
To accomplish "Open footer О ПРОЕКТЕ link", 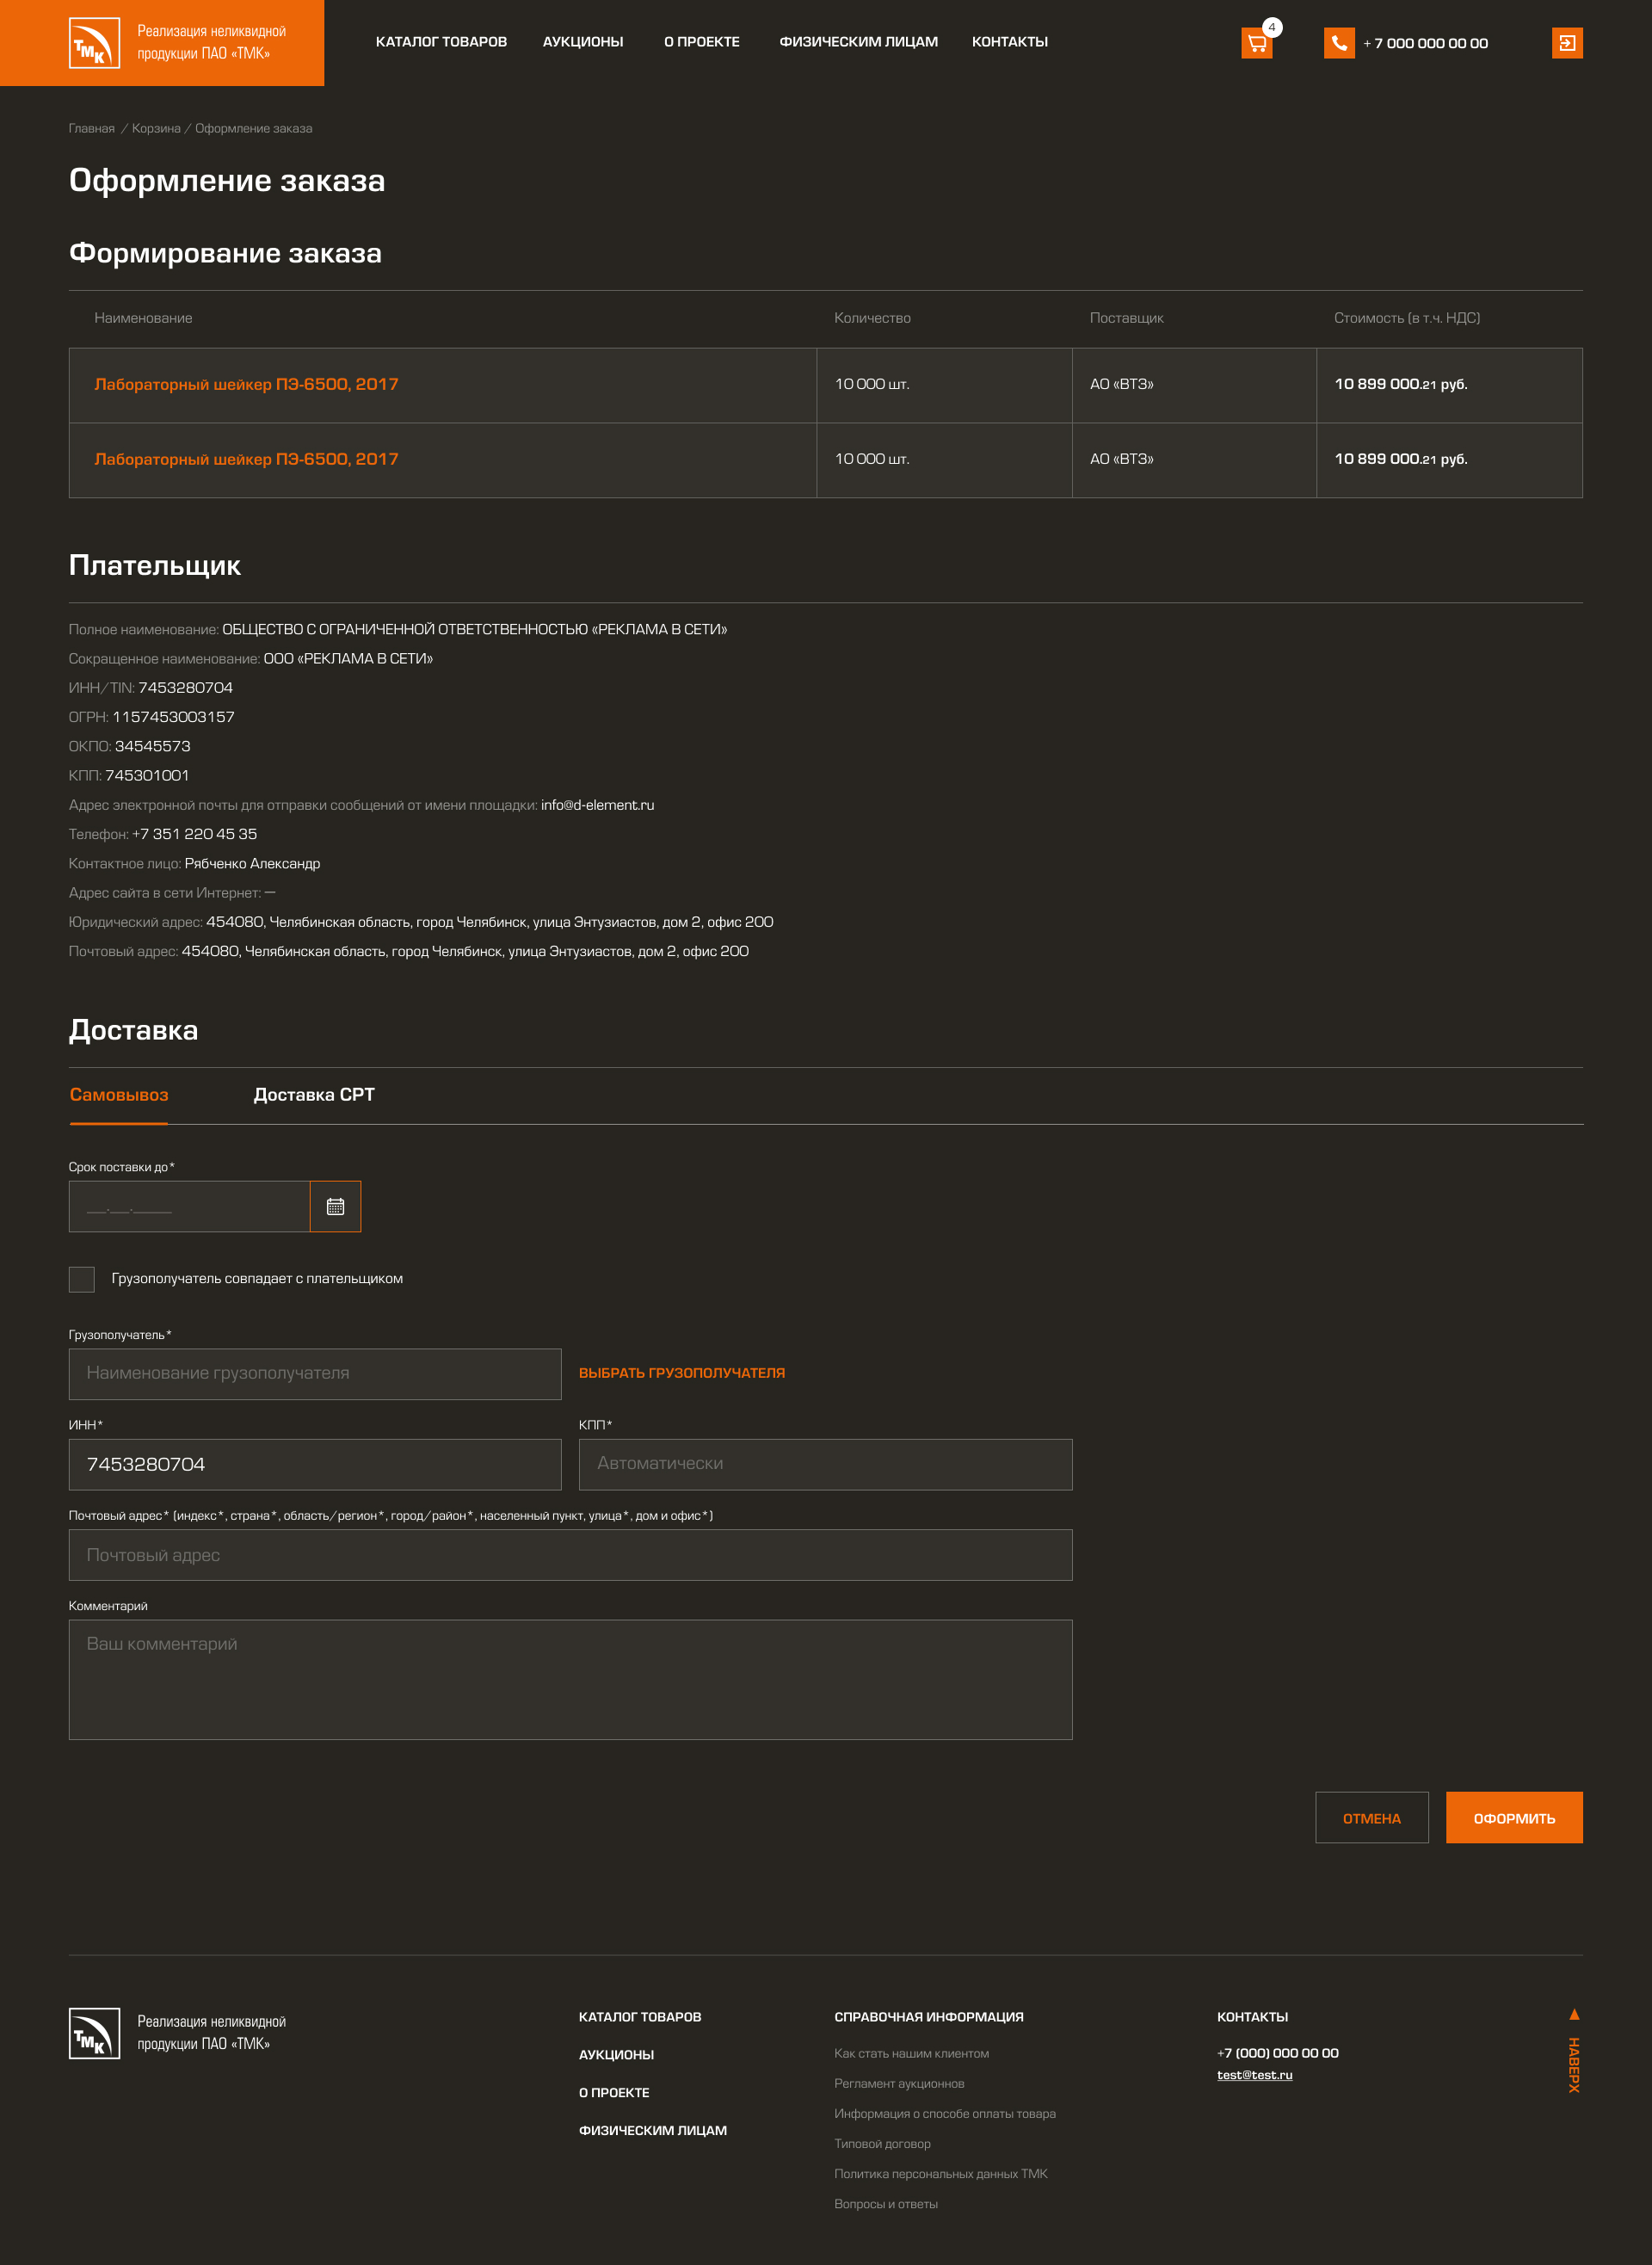I will pyautogui.click(x=614, y=2093).
